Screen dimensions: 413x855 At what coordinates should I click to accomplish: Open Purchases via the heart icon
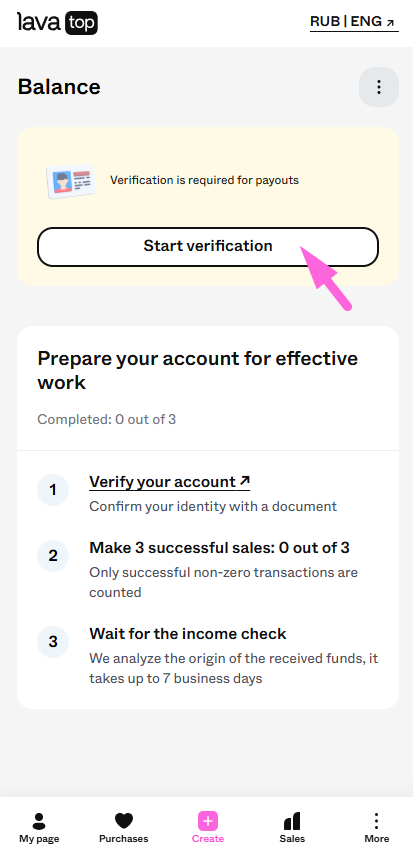pos(124,821)
